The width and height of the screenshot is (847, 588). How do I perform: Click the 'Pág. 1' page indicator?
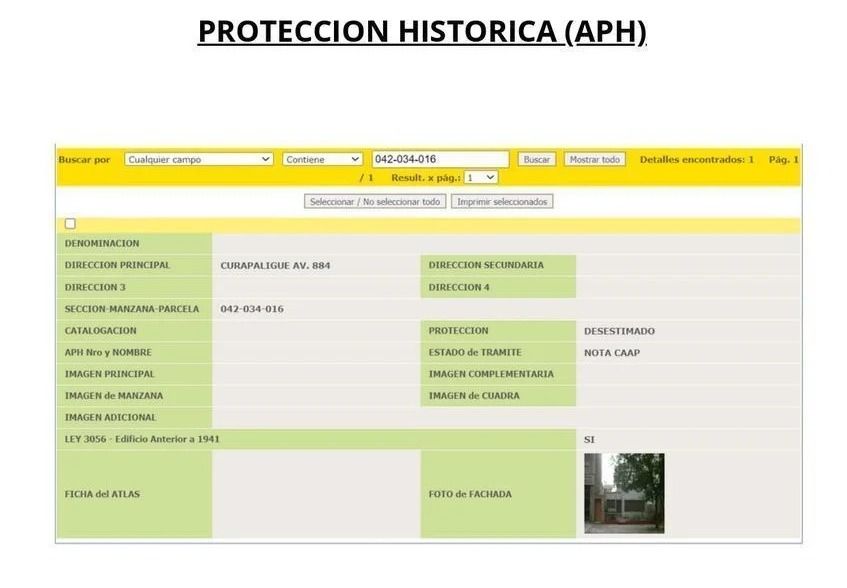coord(783,159)
